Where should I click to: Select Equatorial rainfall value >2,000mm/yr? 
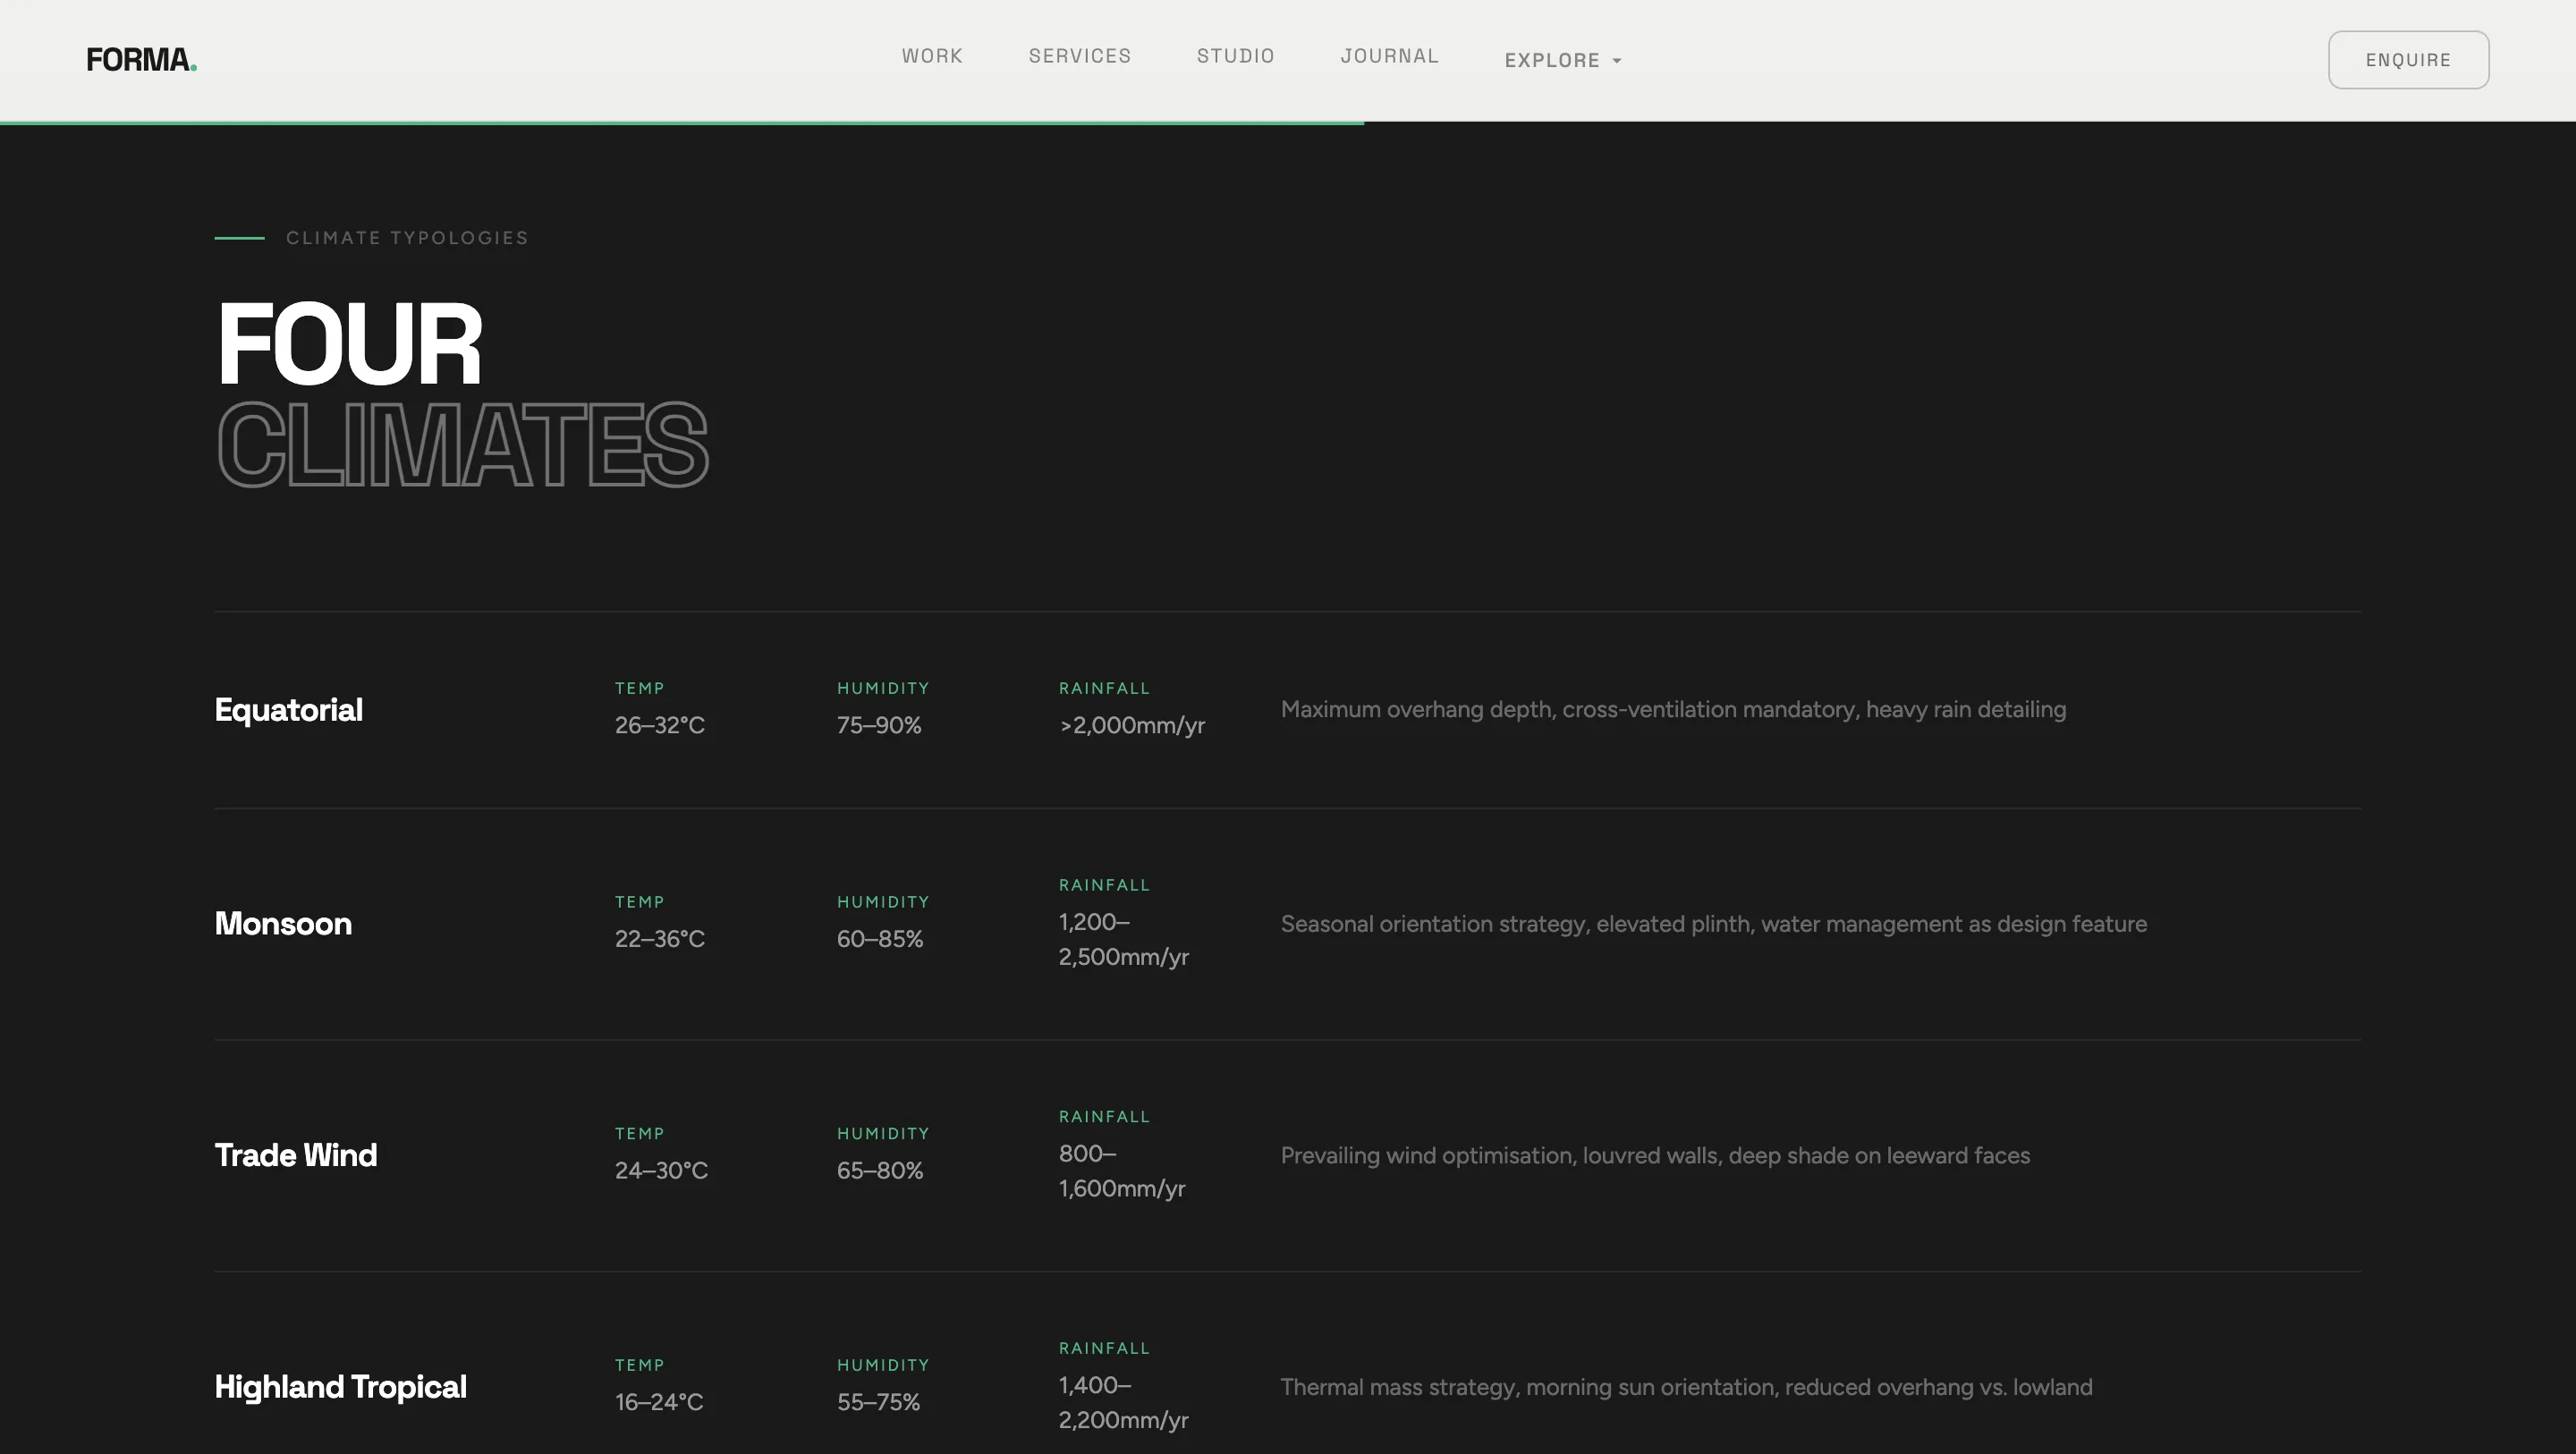[x=1131, y=726]
